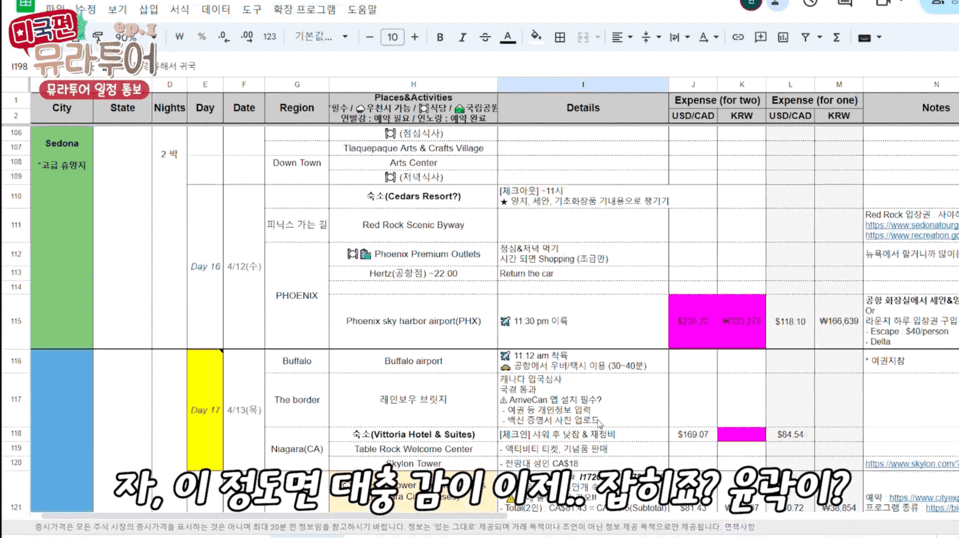Click the magenta $236.20 expense cell

click(x=693, y=321)
